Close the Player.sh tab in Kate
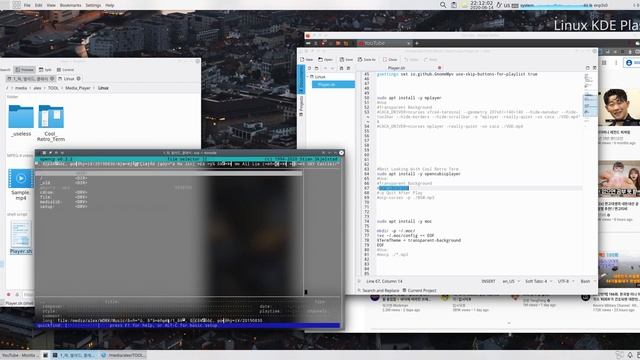Viewport: 640px width, 360px height. click(x=440, y=68)
